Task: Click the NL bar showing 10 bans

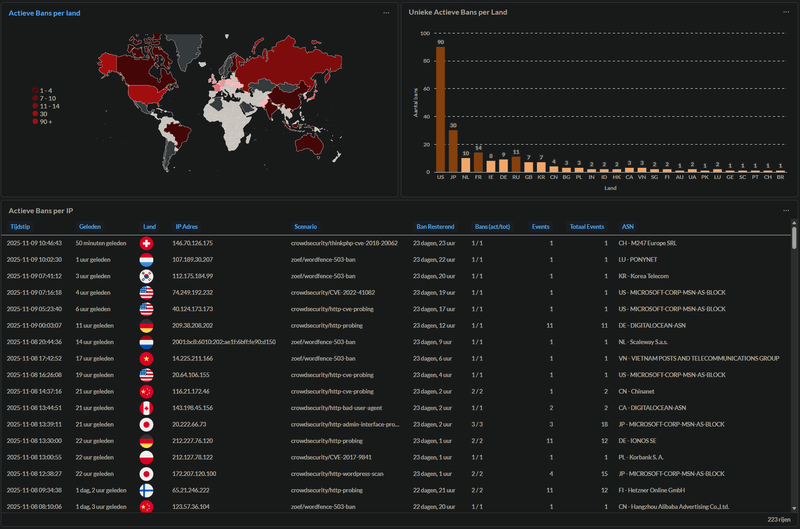Action: pos(465,165)
